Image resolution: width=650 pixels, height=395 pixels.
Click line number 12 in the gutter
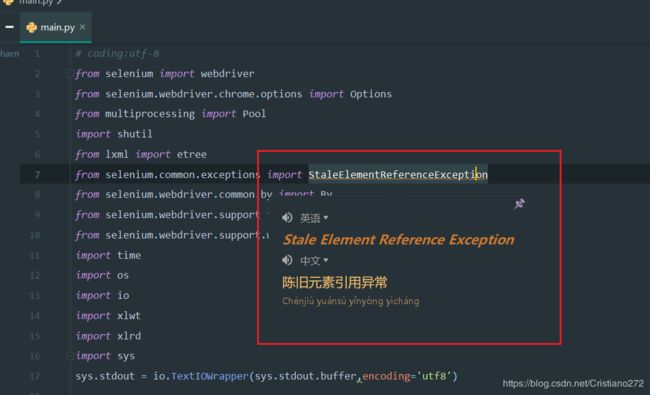(35, 275)
